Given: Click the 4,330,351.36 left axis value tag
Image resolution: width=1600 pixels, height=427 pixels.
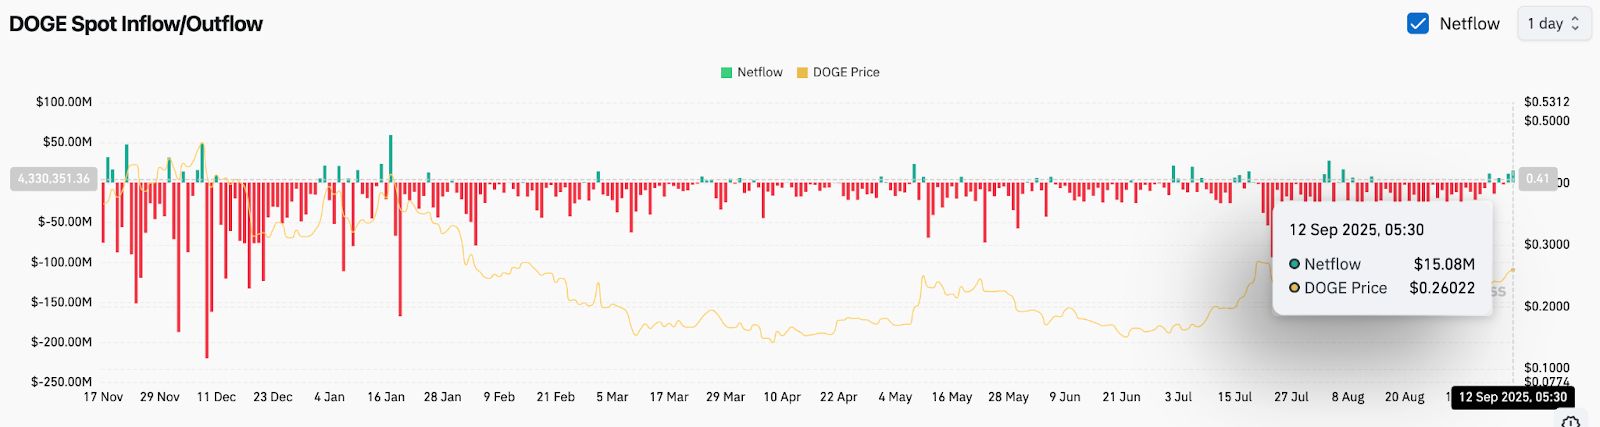Looking at the screenshot, I should [54, 179].
